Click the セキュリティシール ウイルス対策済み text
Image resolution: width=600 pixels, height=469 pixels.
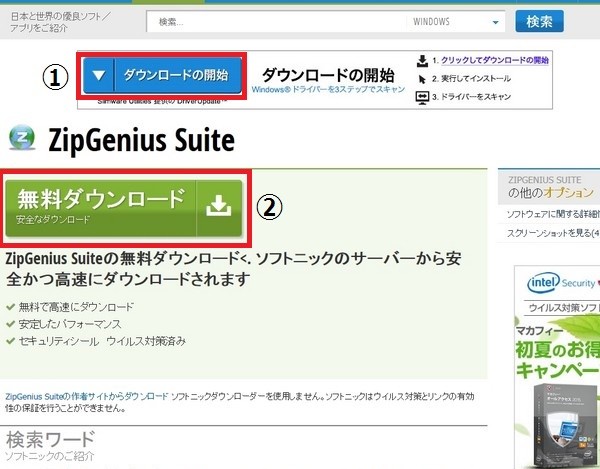click(x=102, y=341)
